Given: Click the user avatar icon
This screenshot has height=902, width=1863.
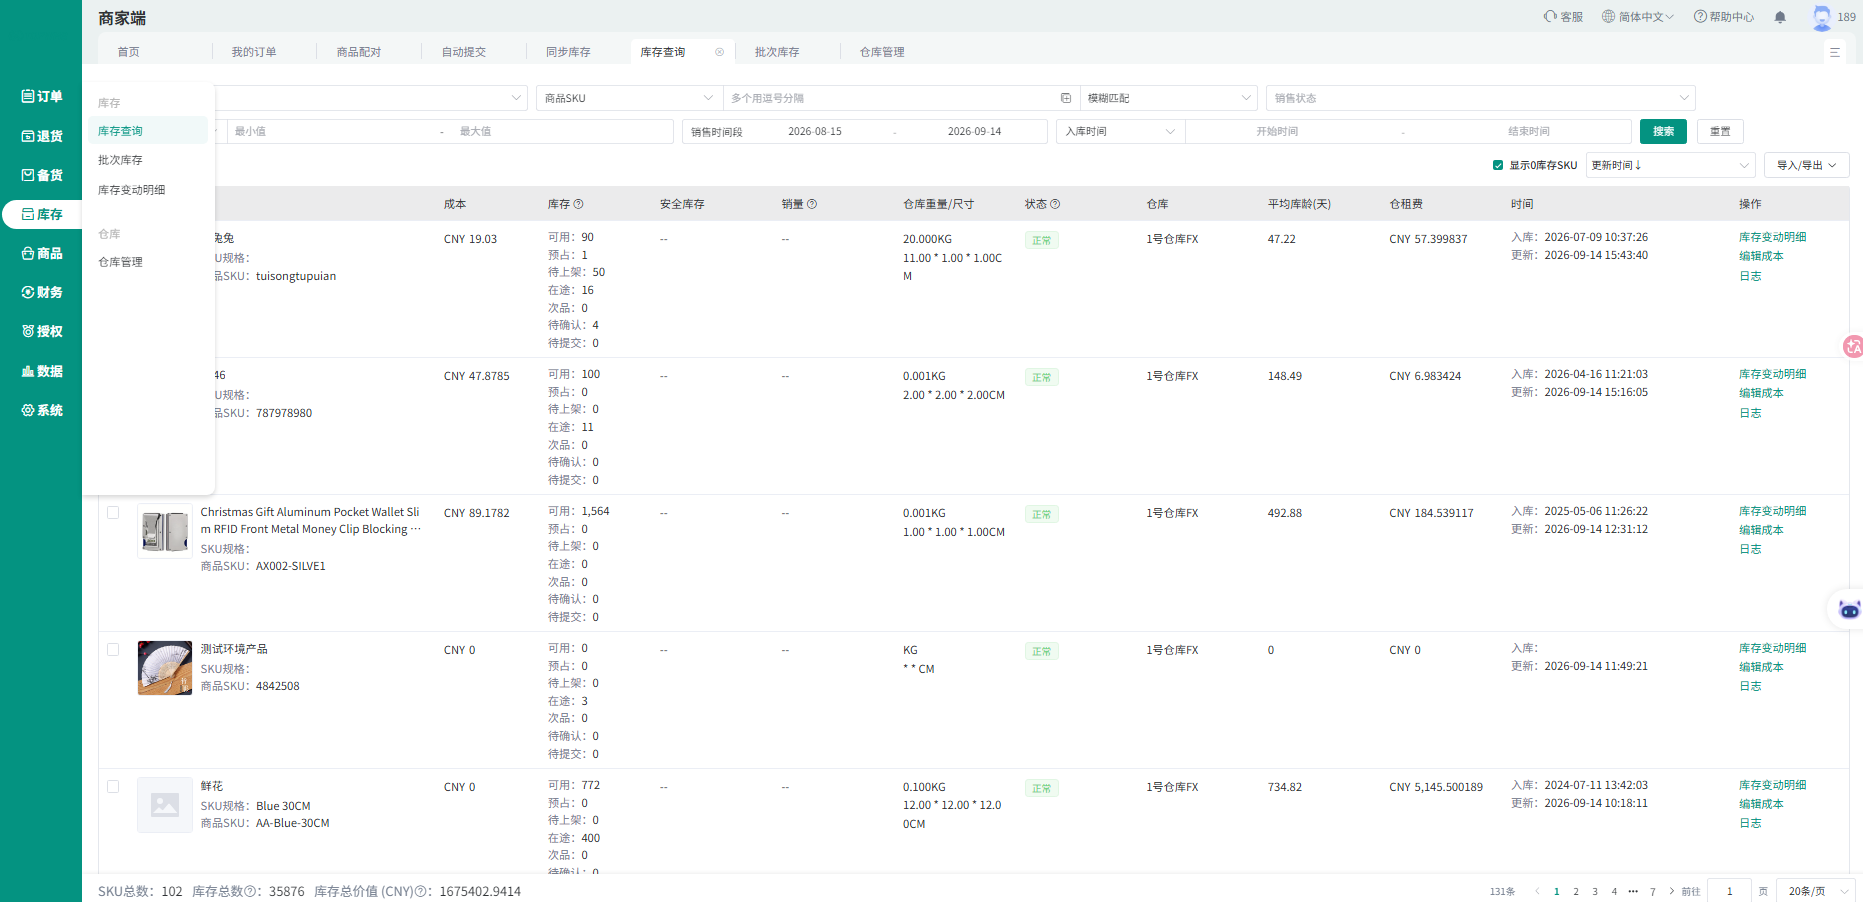Looking at the screenshot, I should [x=1822, y=17].
